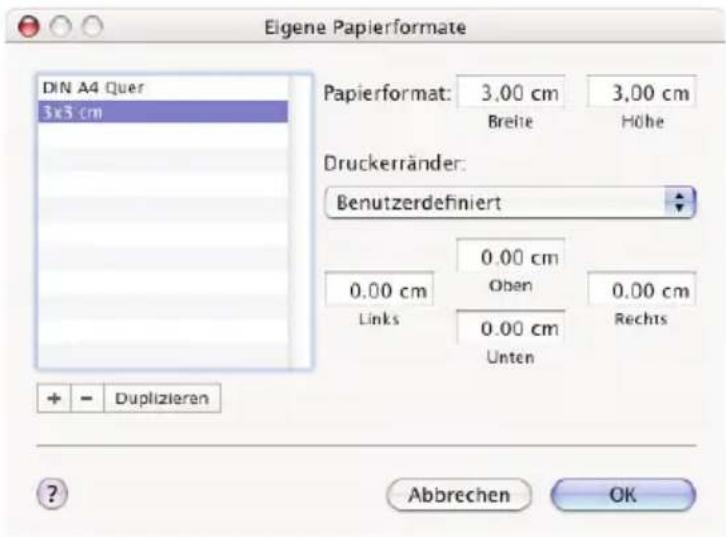Click the Rechts right margin field
This screenshot has height=537, width=726.
coord(642,289)
